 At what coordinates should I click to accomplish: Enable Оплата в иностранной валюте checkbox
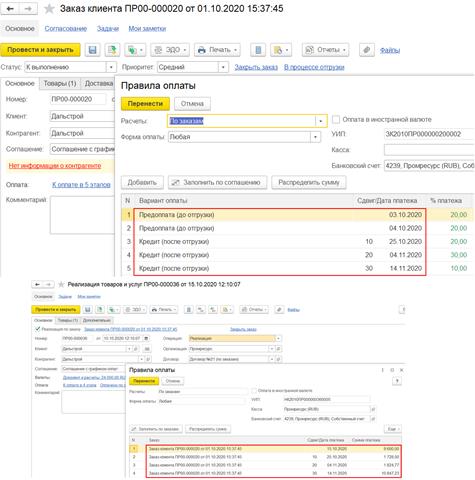coord(336,119)
